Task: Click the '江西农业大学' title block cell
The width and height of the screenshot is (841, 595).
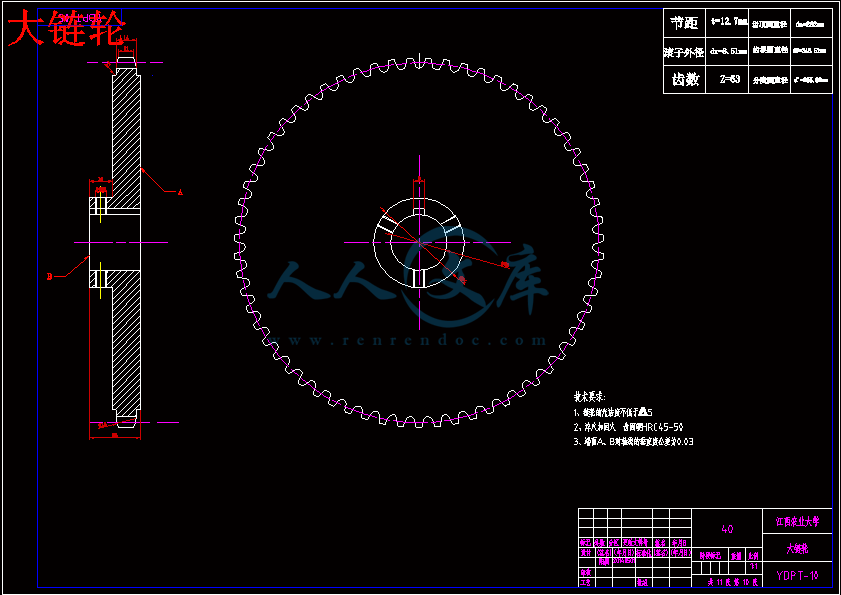Action: coord(797,521)
